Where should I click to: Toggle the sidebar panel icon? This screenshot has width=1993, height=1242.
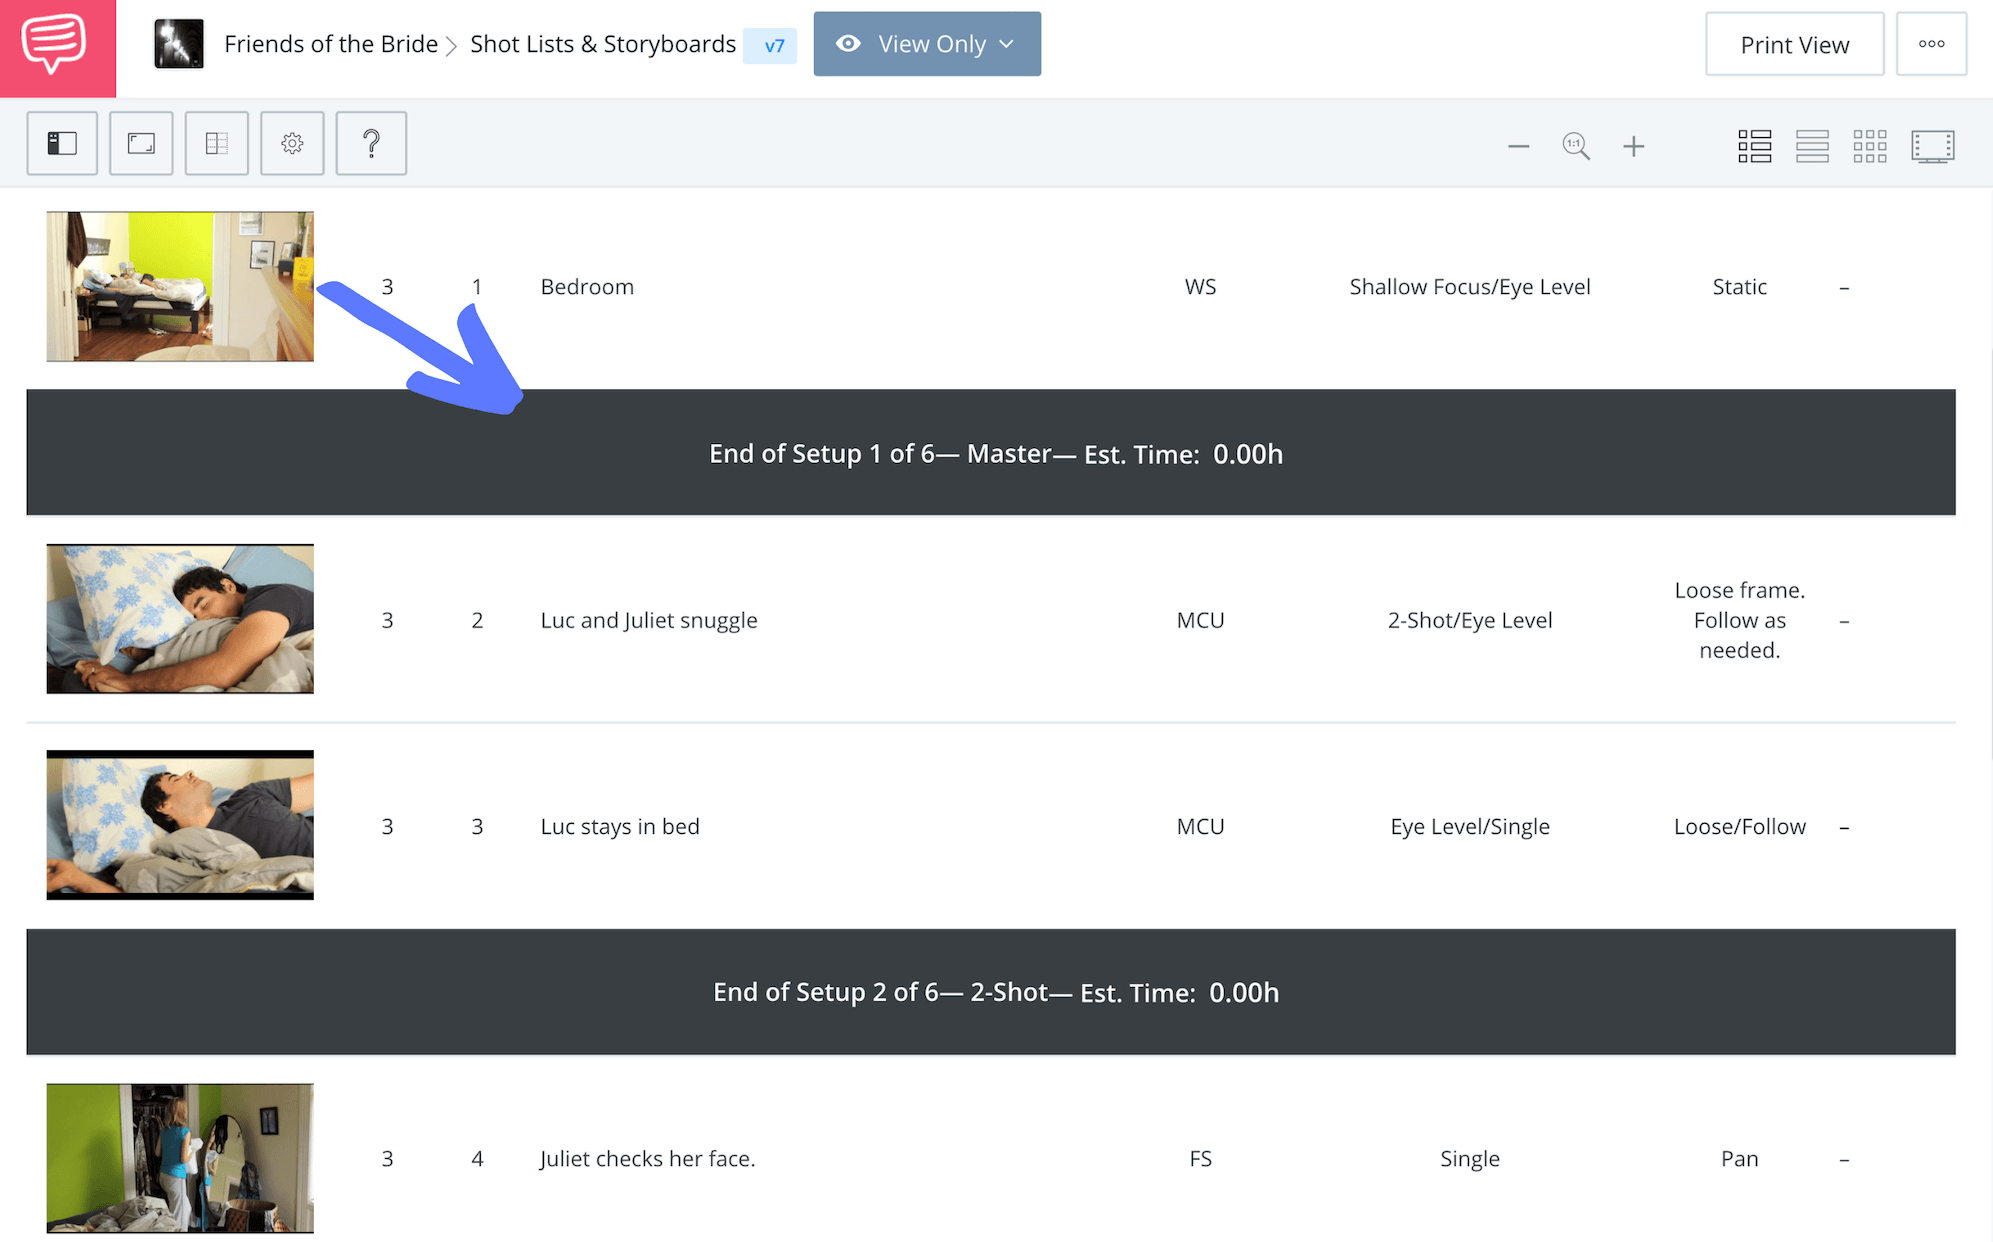point(62,144)
